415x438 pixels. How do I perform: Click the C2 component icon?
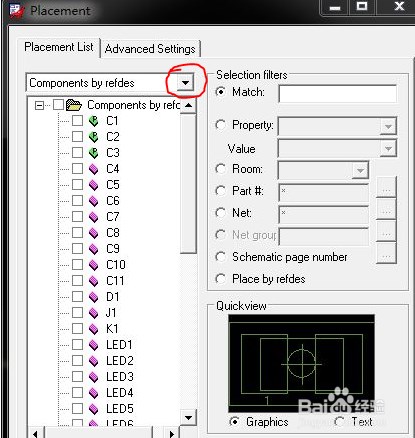[94, 137]
